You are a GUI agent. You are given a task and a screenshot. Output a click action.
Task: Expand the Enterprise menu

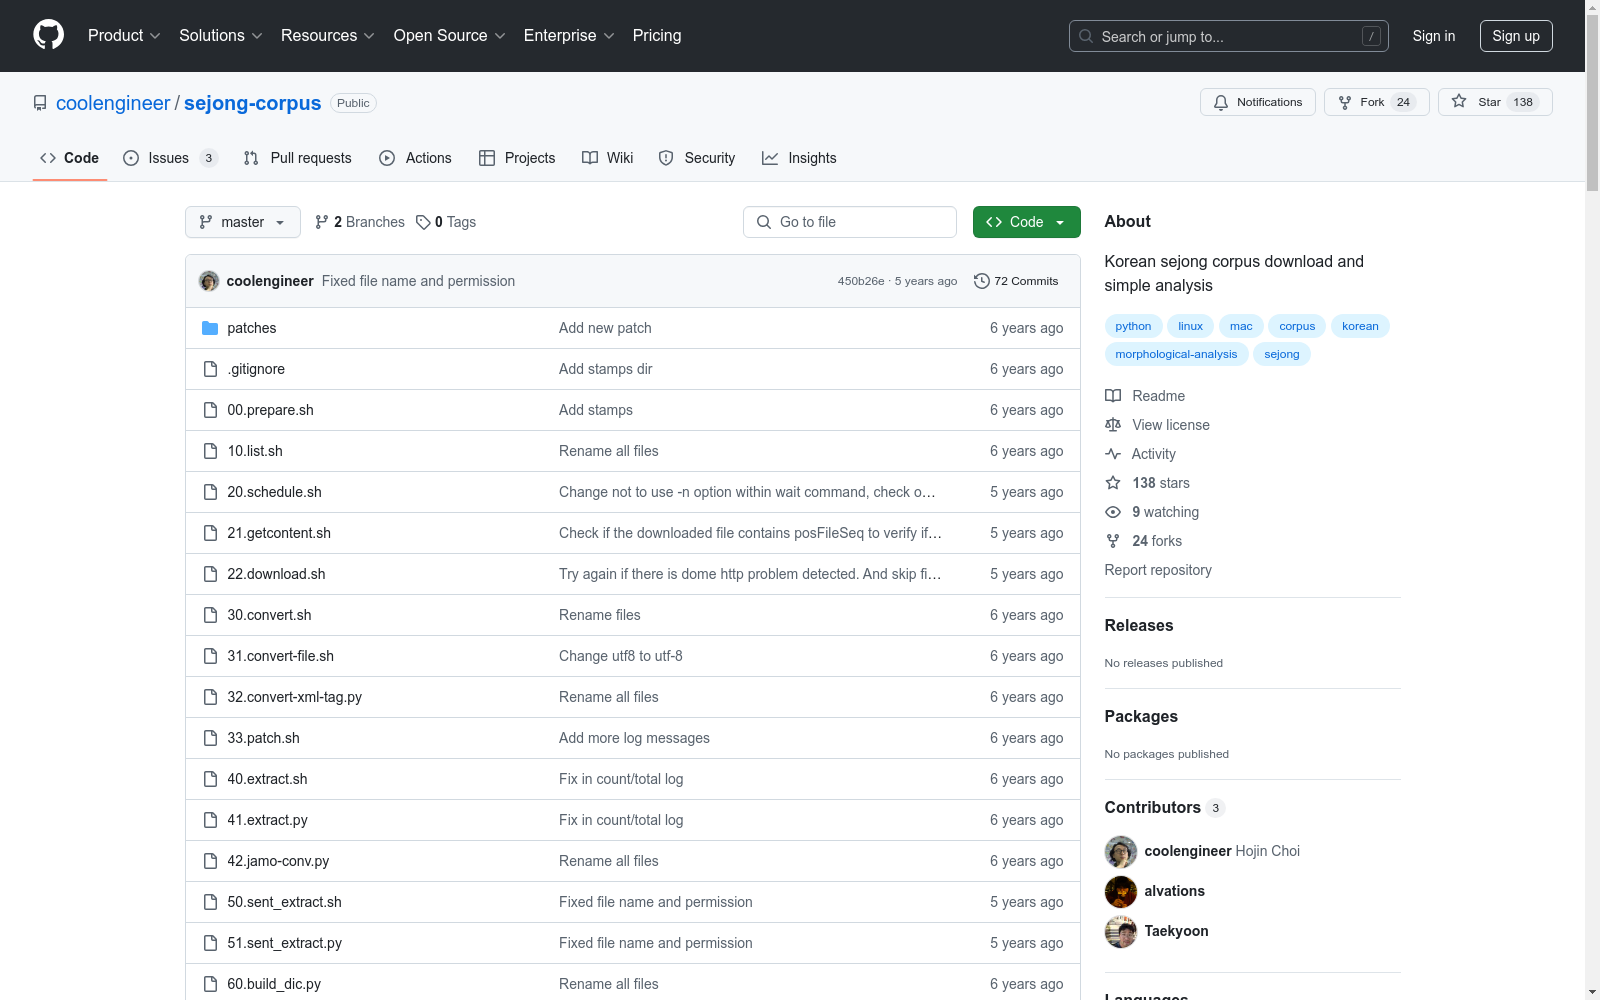click(x=569, y=35)
